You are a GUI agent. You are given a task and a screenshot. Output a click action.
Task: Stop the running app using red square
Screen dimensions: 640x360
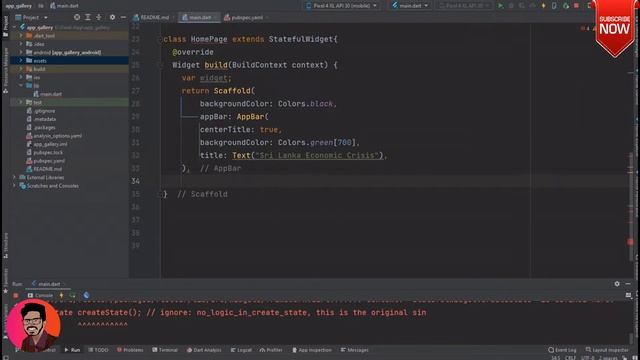point(576,6)
